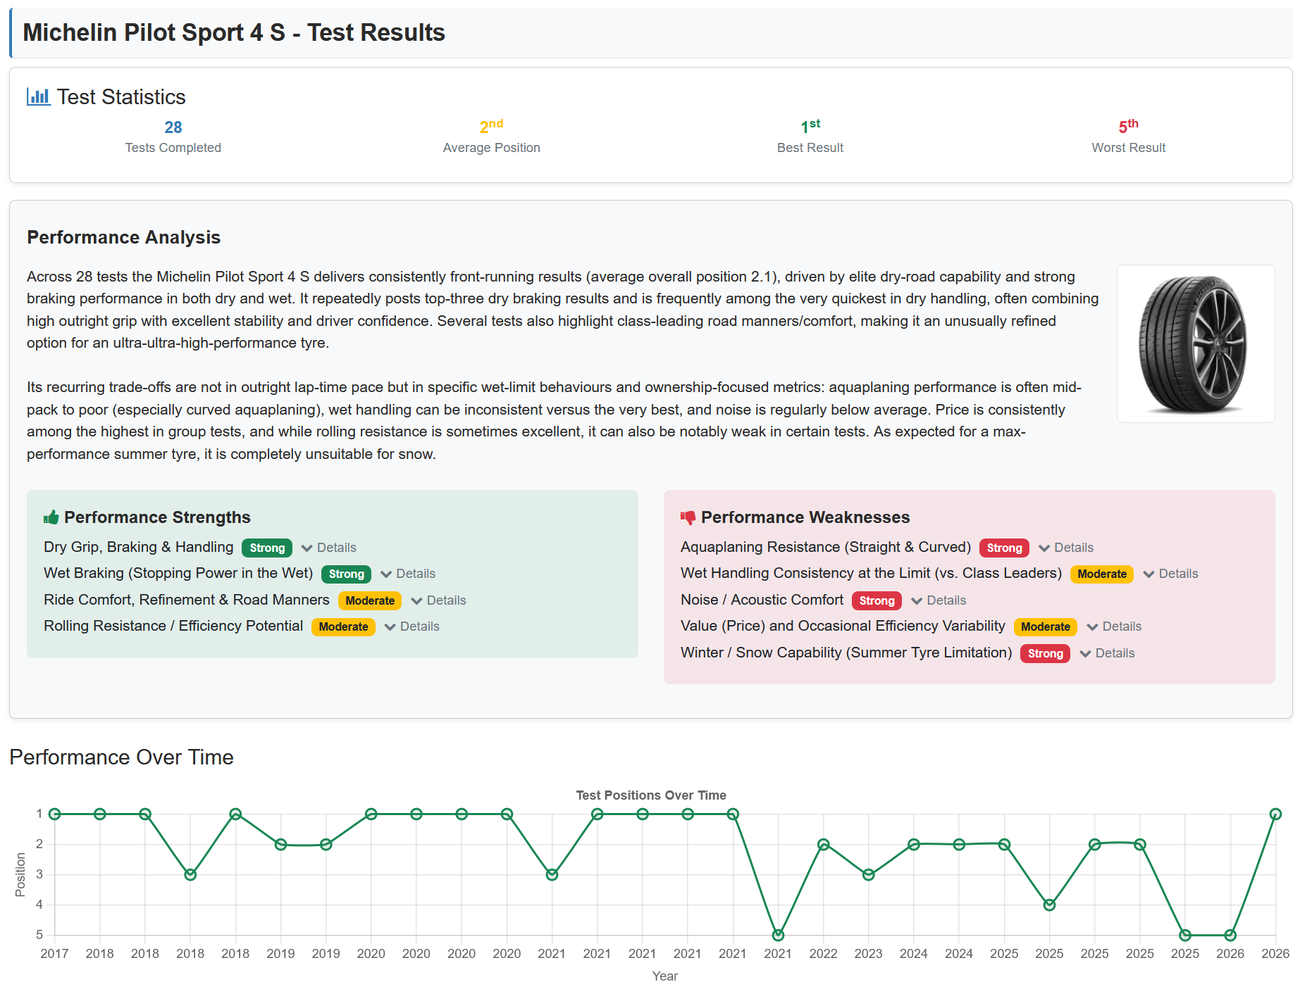Expand Details for Aquaplaning Resistance weakness
Viewport: 1300px width, 989px height.
click(x=1066, y=548)
